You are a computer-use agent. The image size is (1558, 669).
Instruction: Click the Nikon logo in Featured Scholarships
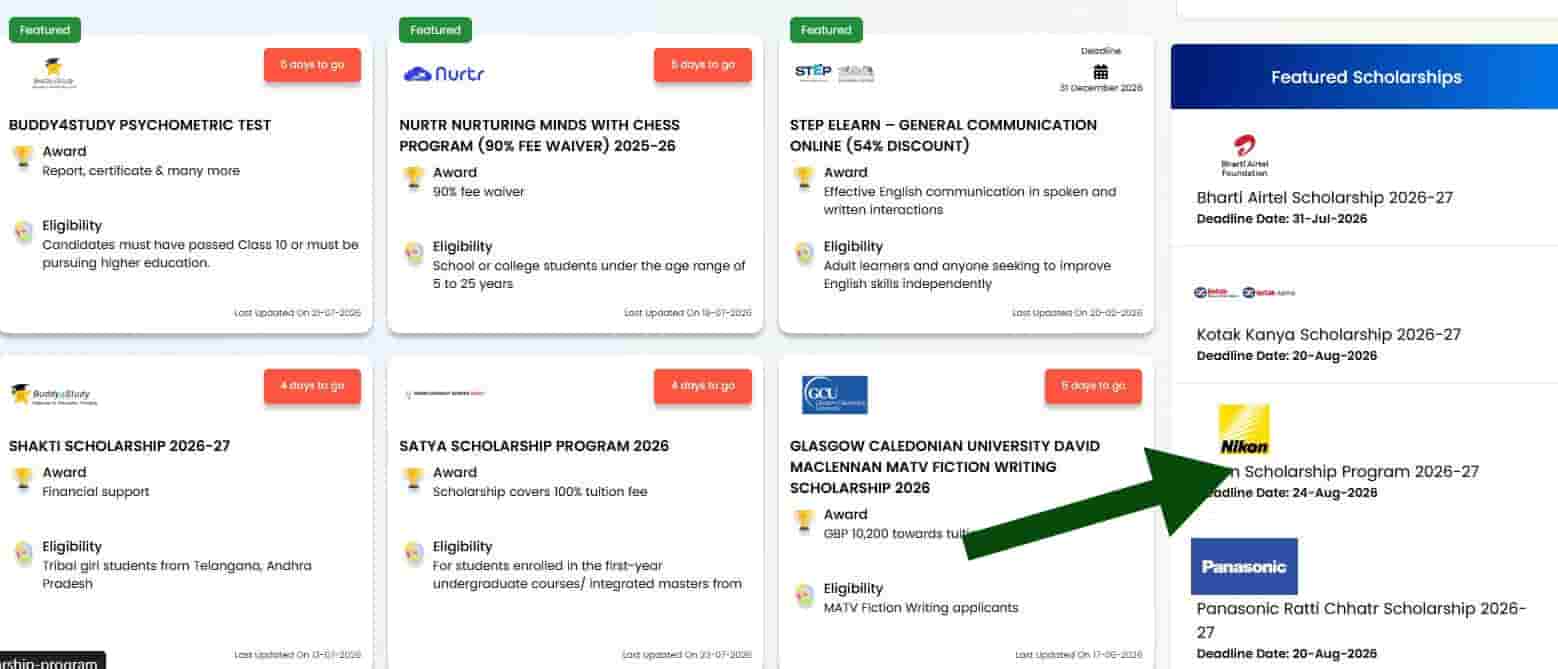click(x=1244, y=429)
